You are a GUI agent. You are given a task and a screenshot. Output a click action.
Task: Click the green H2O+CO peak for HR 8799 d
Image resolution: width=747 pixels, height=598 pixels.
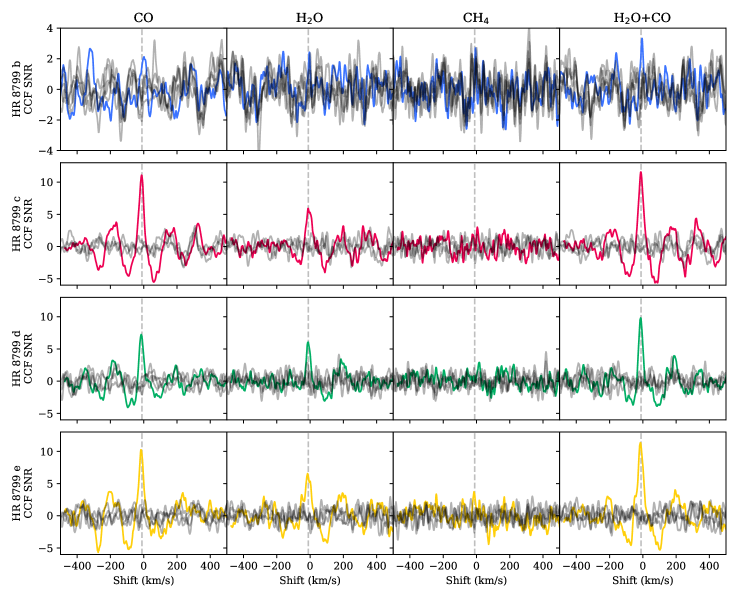click(x=640, y=318)
